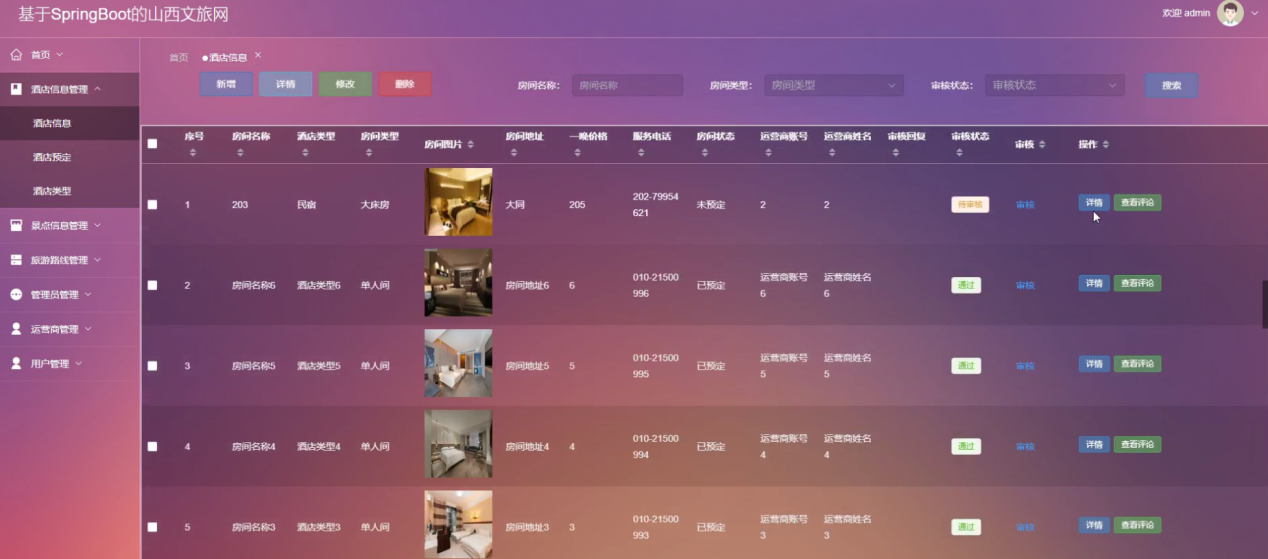Open the 房间名称5 room photo thumbnail
1268x559 pixels.
(x=458, y=363)
